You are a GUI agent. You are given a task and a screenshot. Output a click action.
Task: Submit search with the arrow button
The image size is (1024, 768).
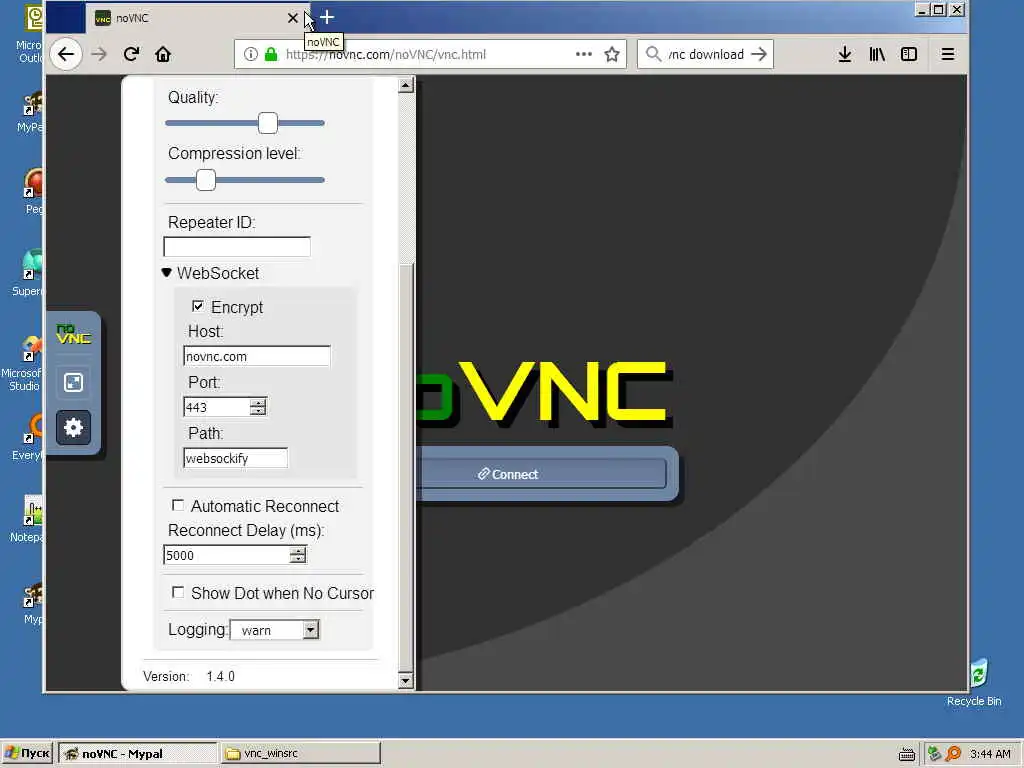pyautogui.click(x=759, y=54)
